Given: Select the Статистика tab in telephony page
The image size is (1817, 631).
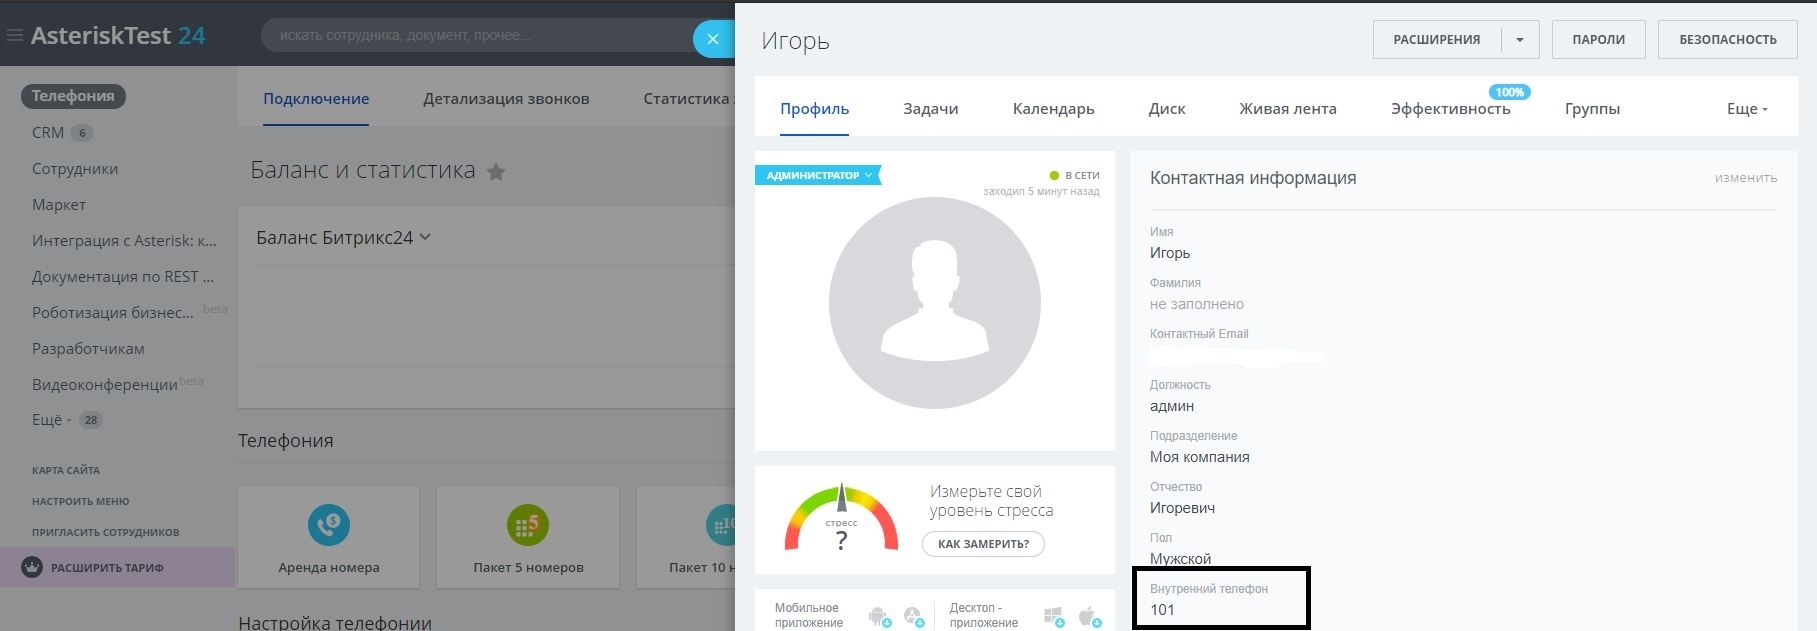Looking at the screenshot, I should pos(687,99).
